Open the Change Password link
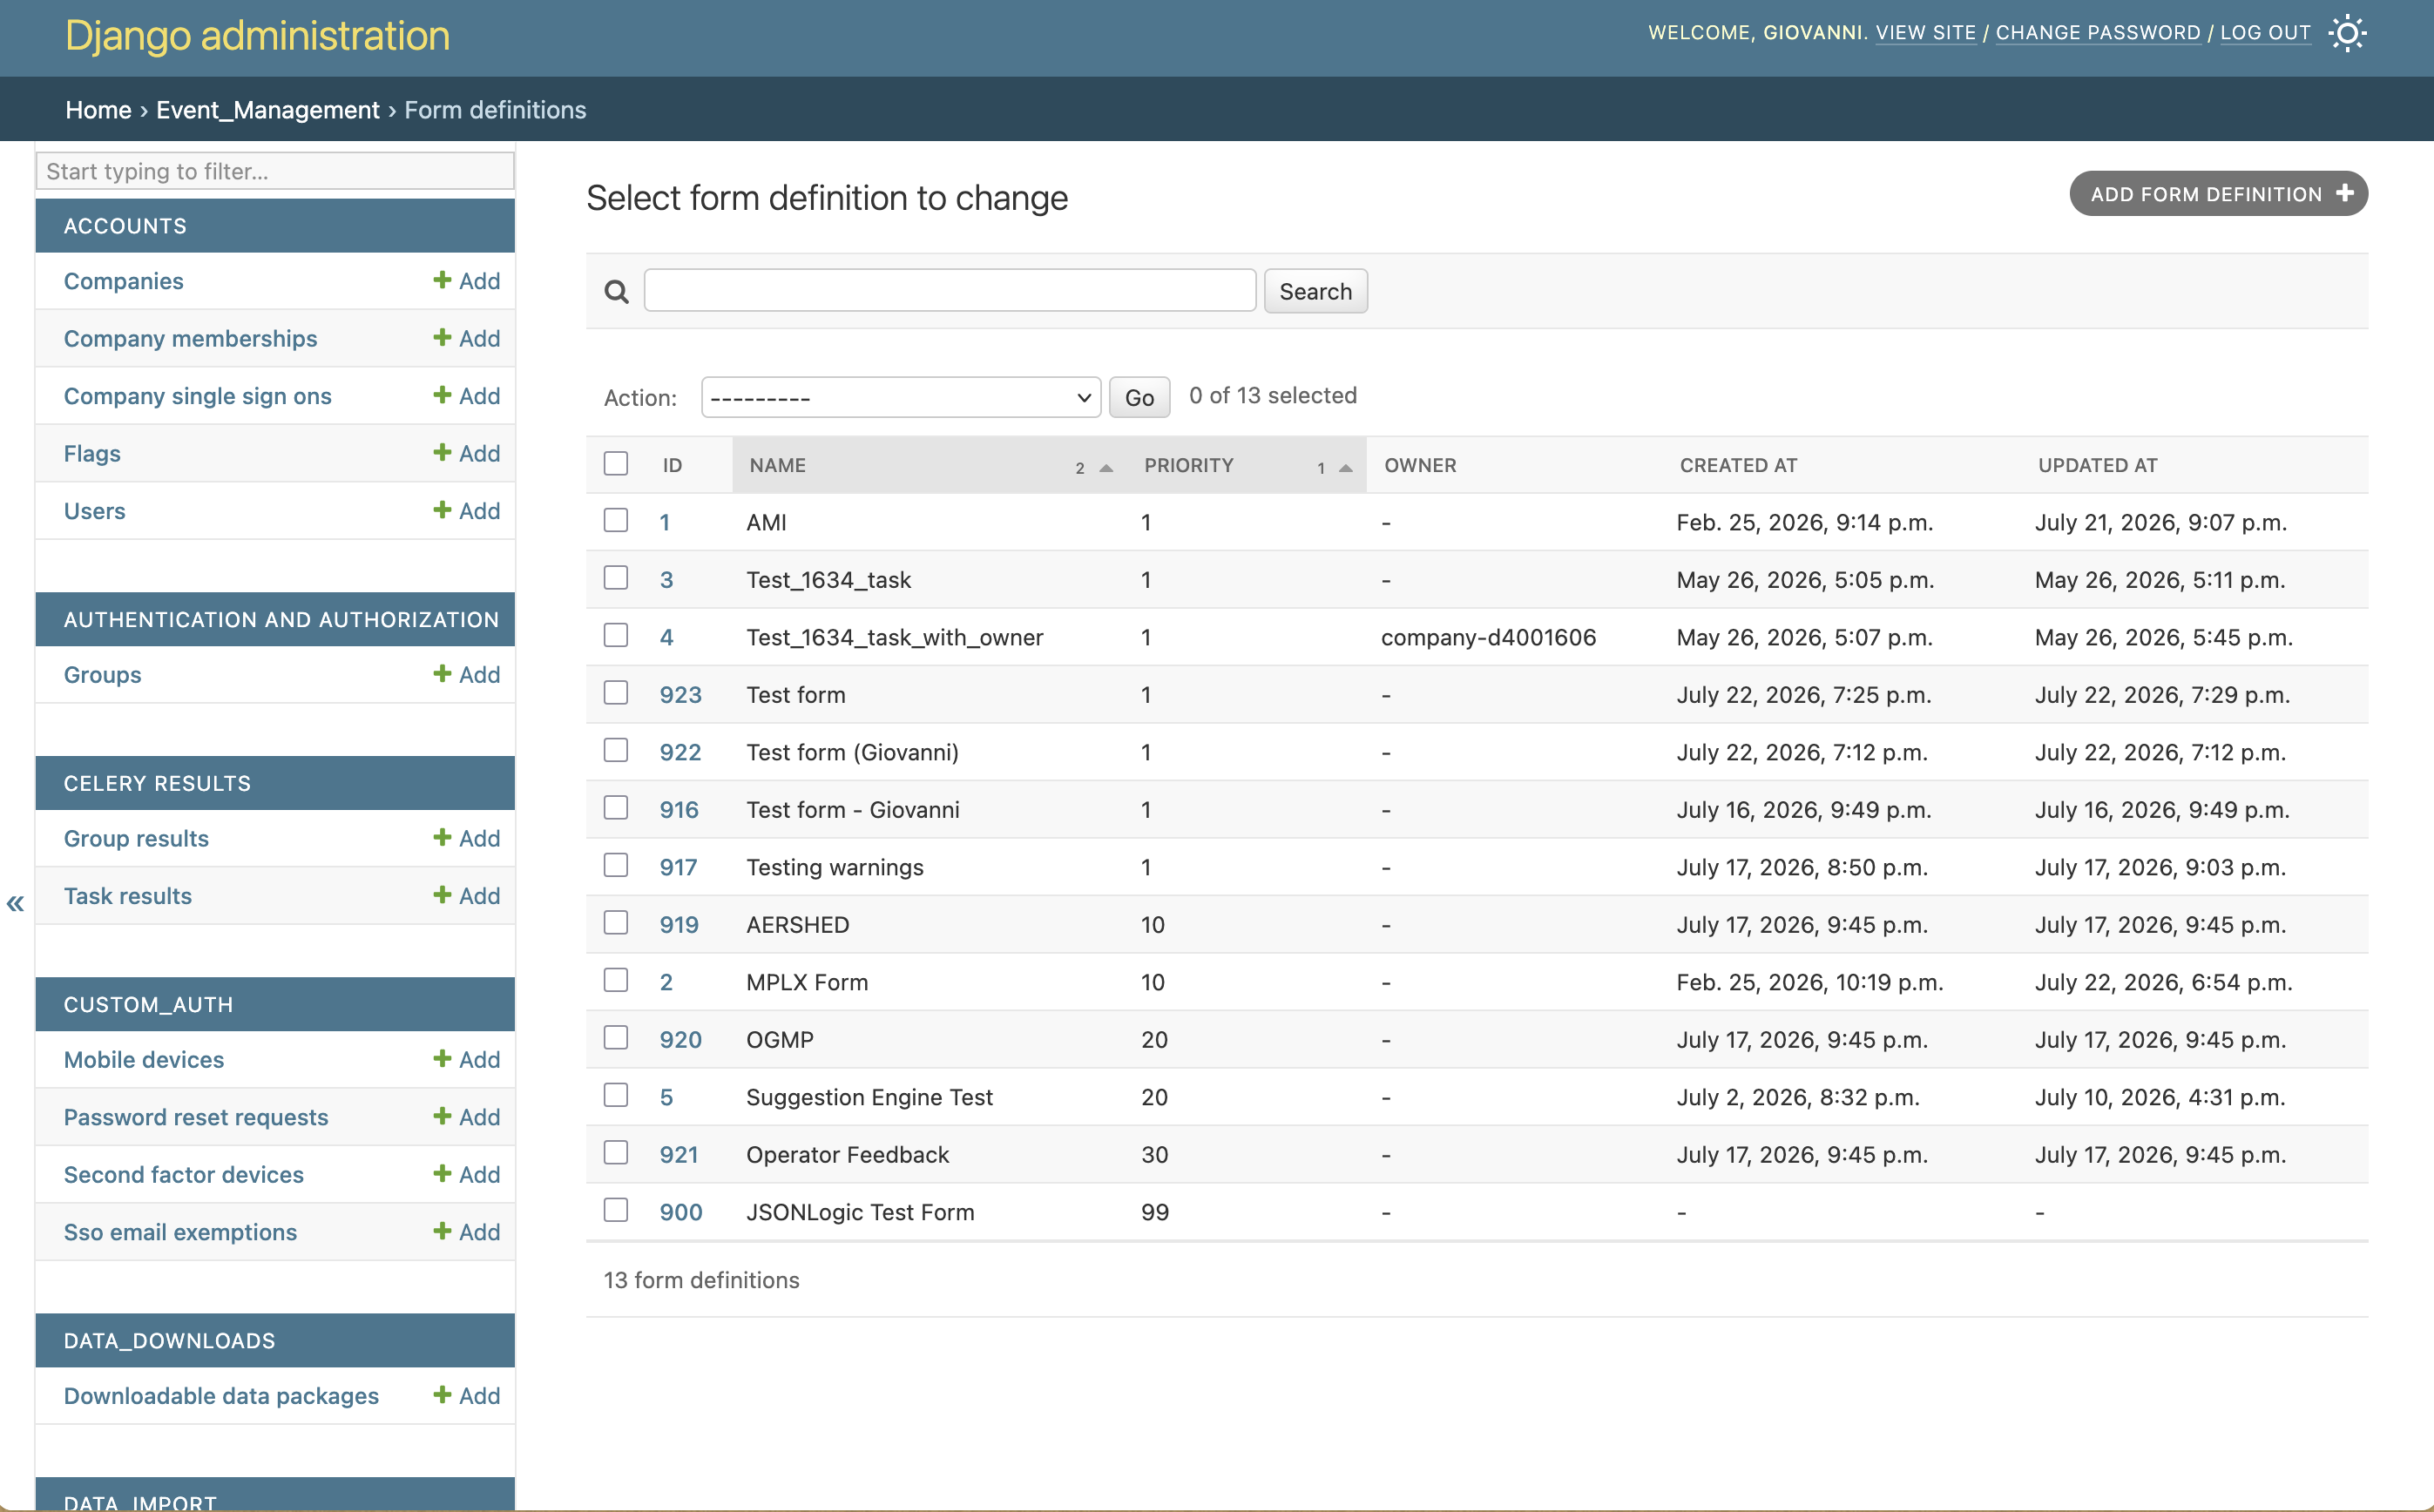This screenshot has height=1512, width=2434. click(x=2098, y=33)
